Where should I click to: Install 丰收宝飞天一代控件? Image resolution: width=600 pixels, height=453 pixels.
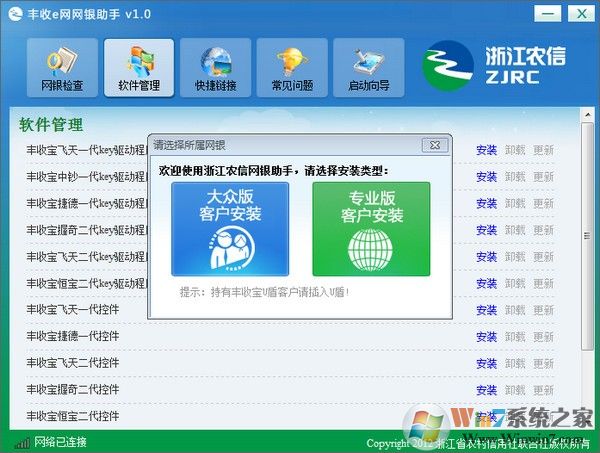(x=486, y=310)
